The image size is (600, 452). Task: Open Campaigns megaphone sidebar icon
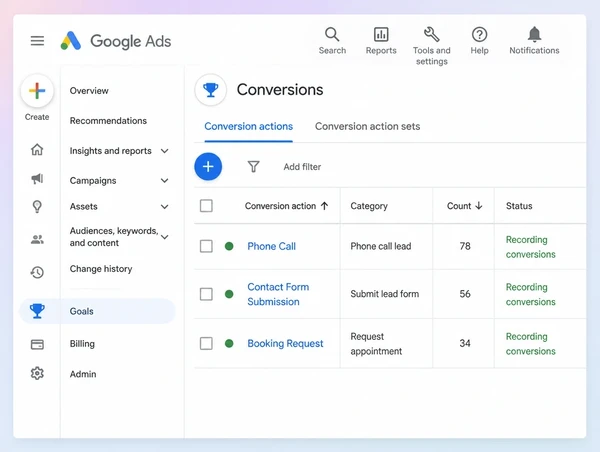tap(37, 178)
